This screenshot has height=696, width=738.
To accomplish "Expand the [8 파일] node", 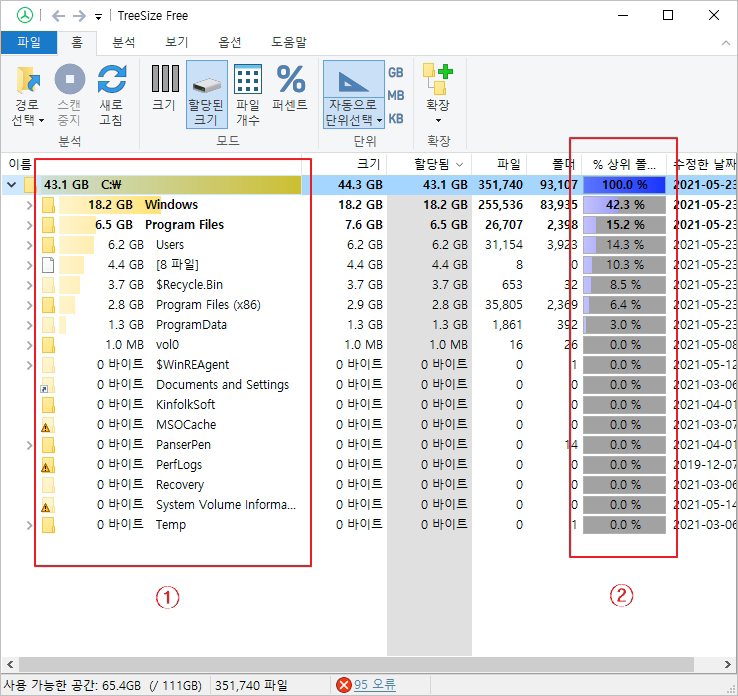I will point(29,265).
